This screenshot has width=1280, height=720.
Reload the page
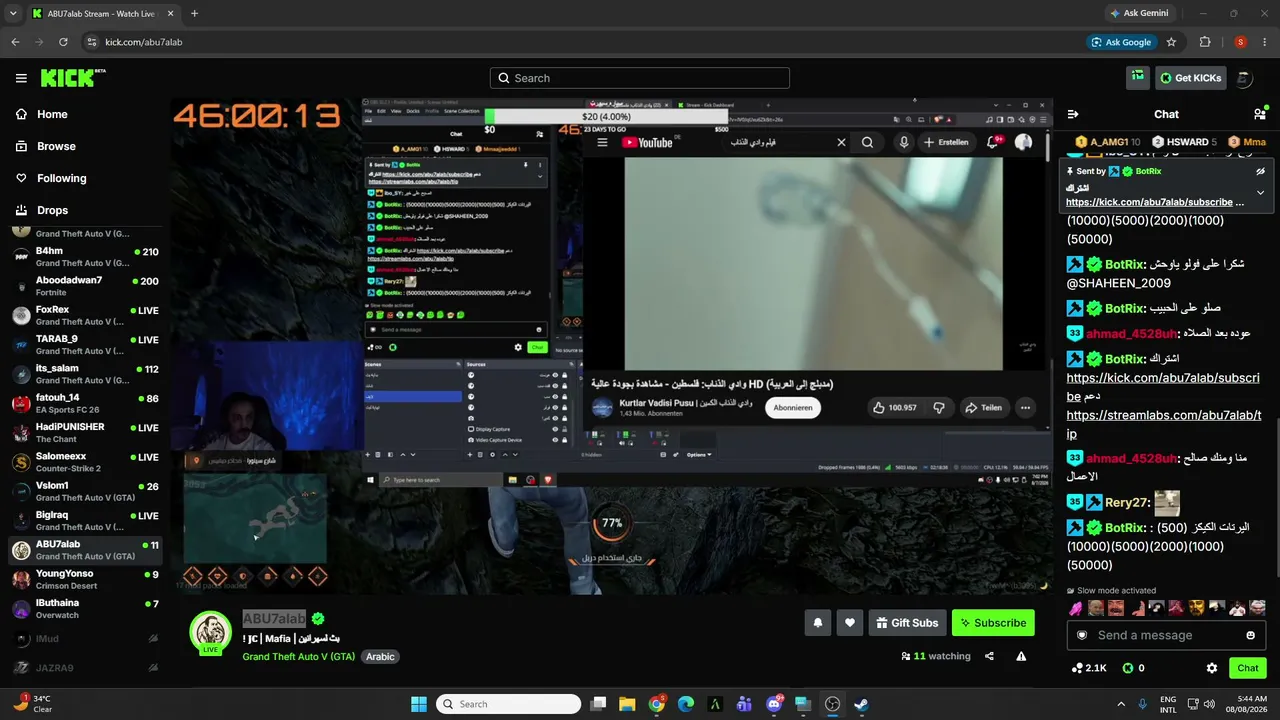coord(63,42)
